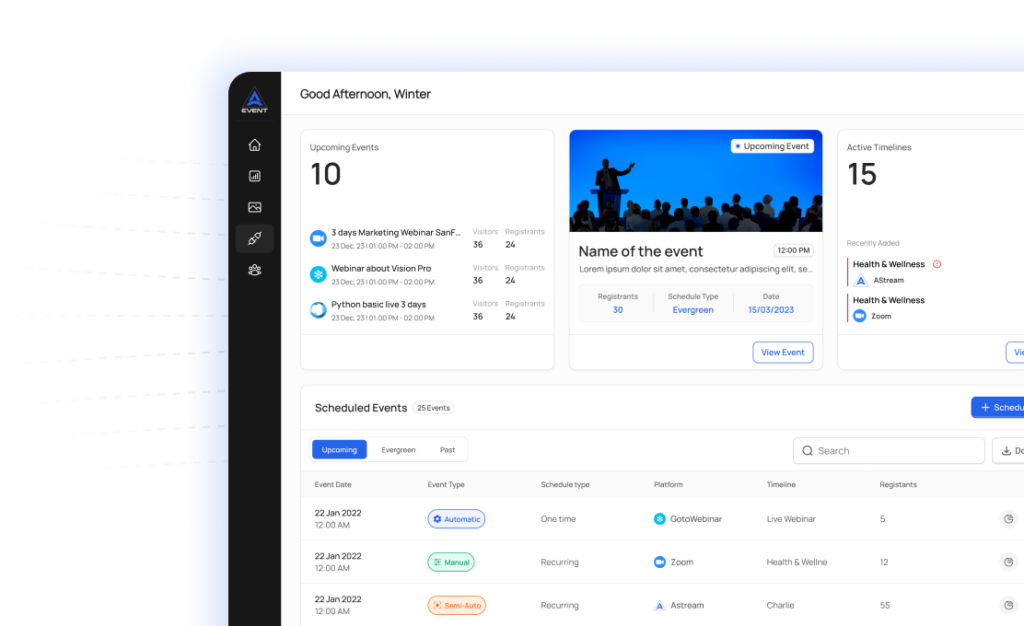This screenshot has height=626, width=1024.
Task: Click the Event Type column header
Action: click(x=446, y=484)
